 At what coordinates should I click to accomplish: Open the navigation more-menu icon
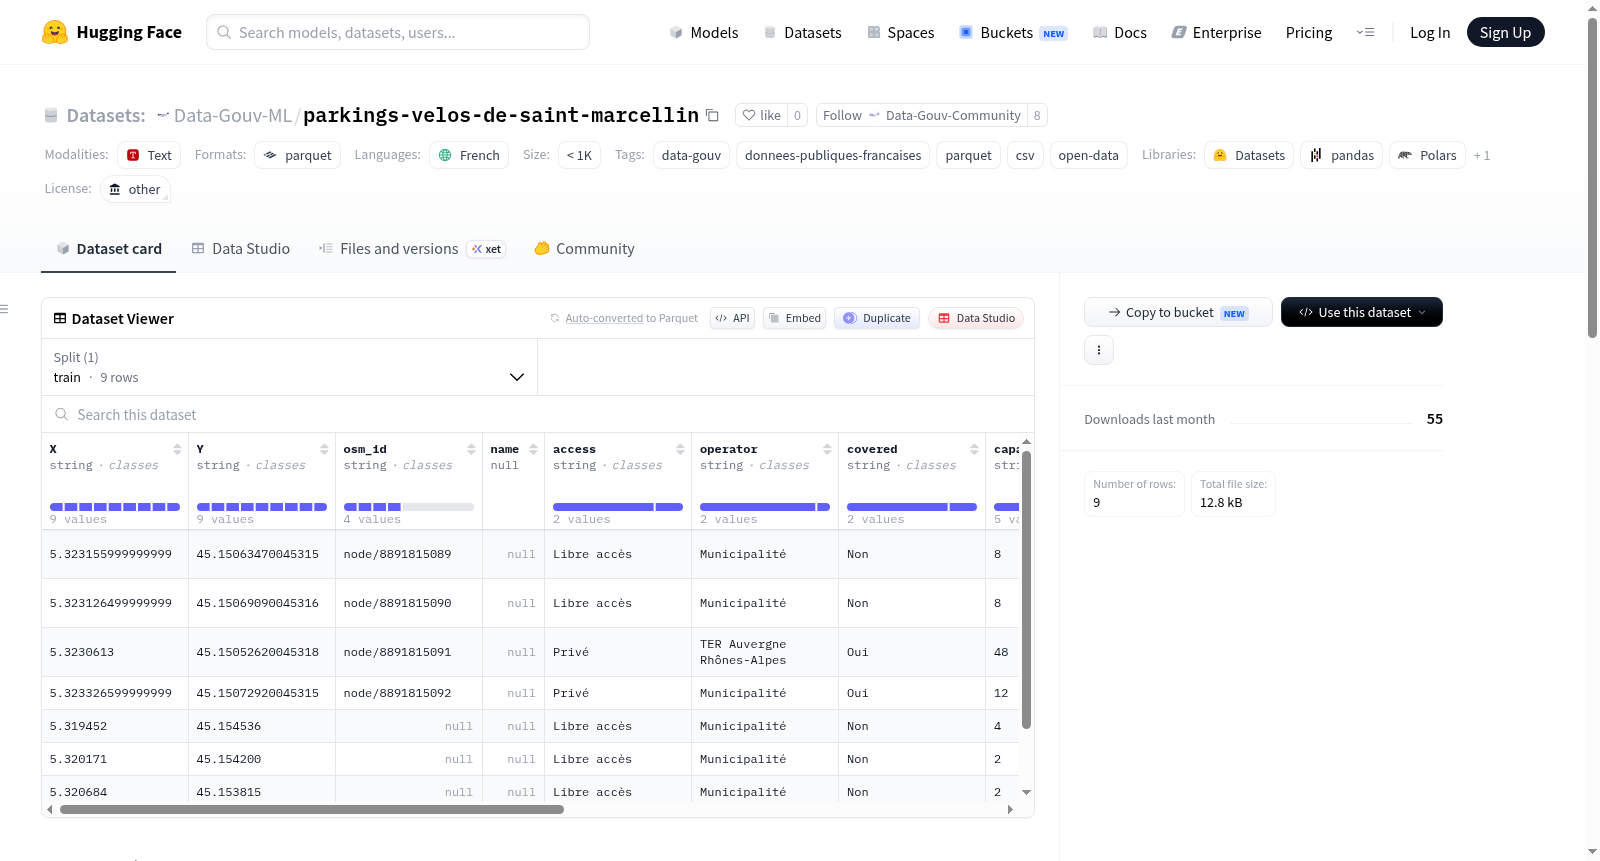click(1365, 32)
